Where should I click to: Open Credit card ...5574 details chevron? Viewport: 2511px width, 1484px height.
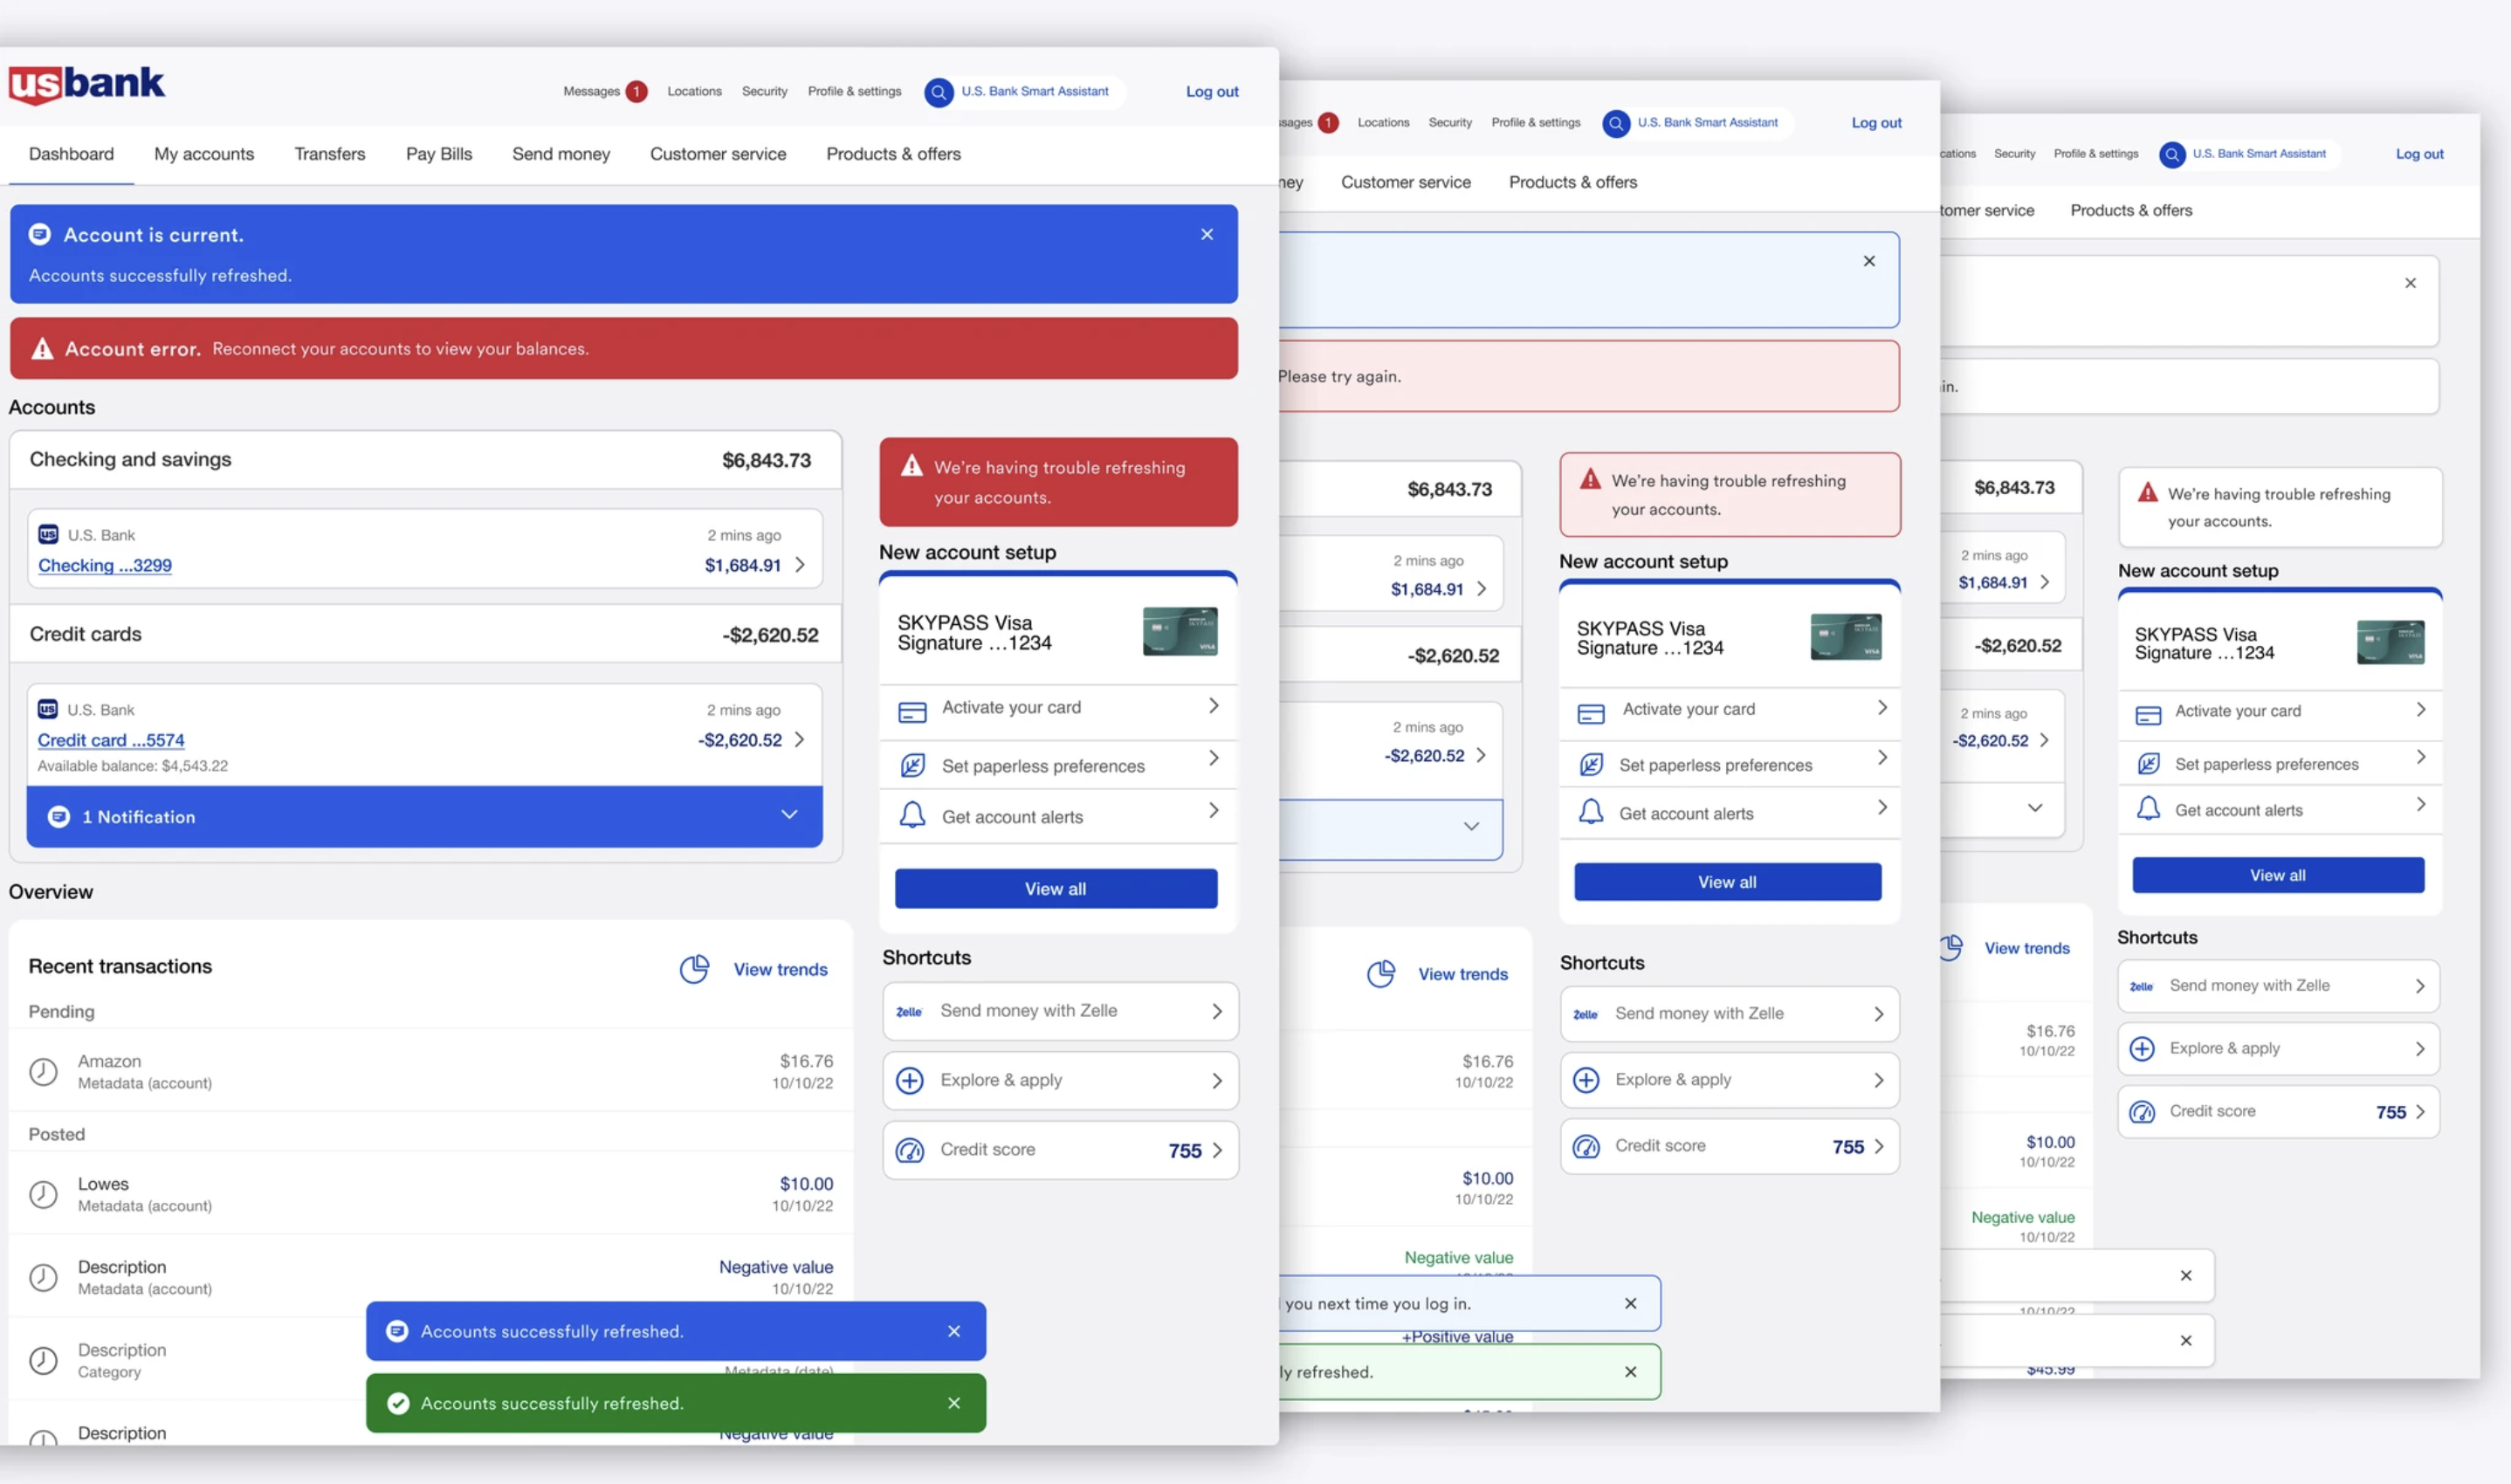point(800,739)
